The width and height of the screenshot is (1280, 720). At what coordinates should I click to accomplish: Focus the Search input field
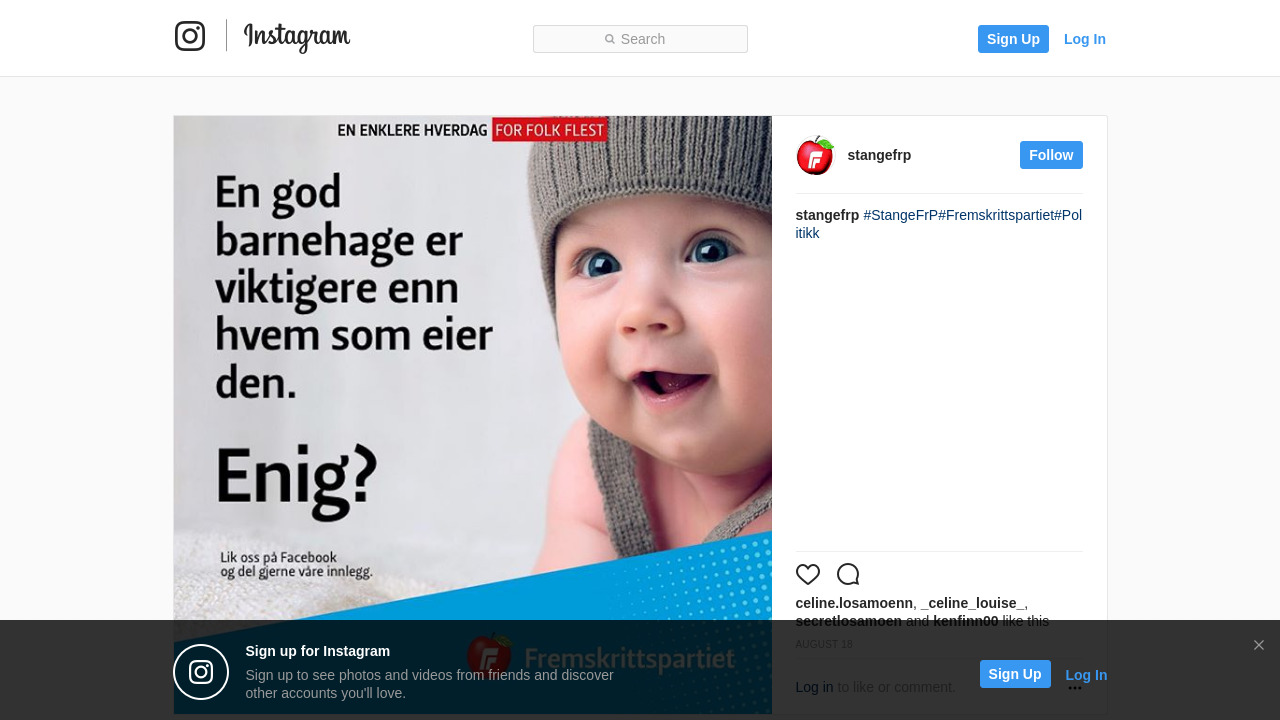tap(640, 39)
